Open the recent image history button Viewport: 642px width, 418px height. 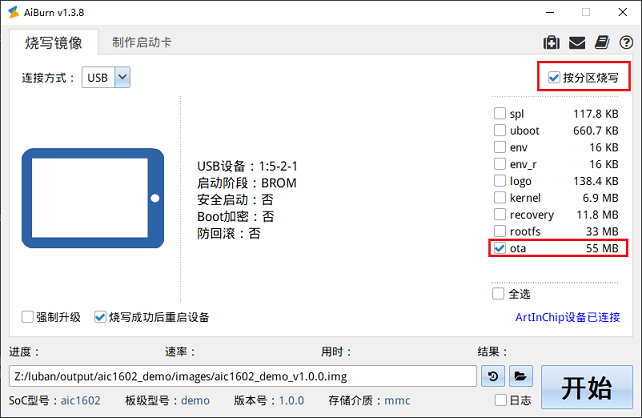click(x=493, y=376)
